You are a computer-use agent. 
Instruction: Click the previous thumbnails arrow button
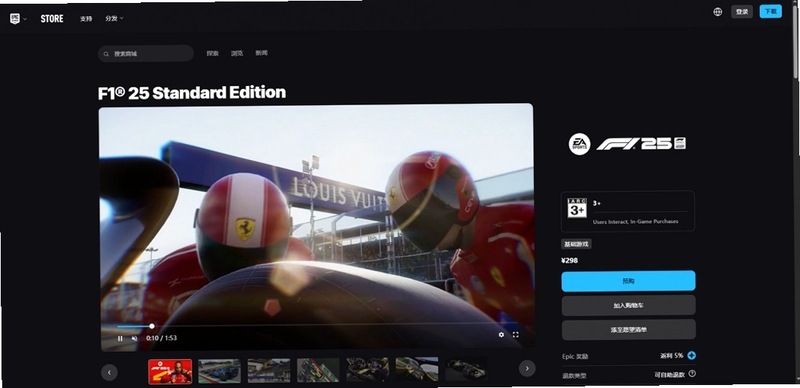click(109, 372)
